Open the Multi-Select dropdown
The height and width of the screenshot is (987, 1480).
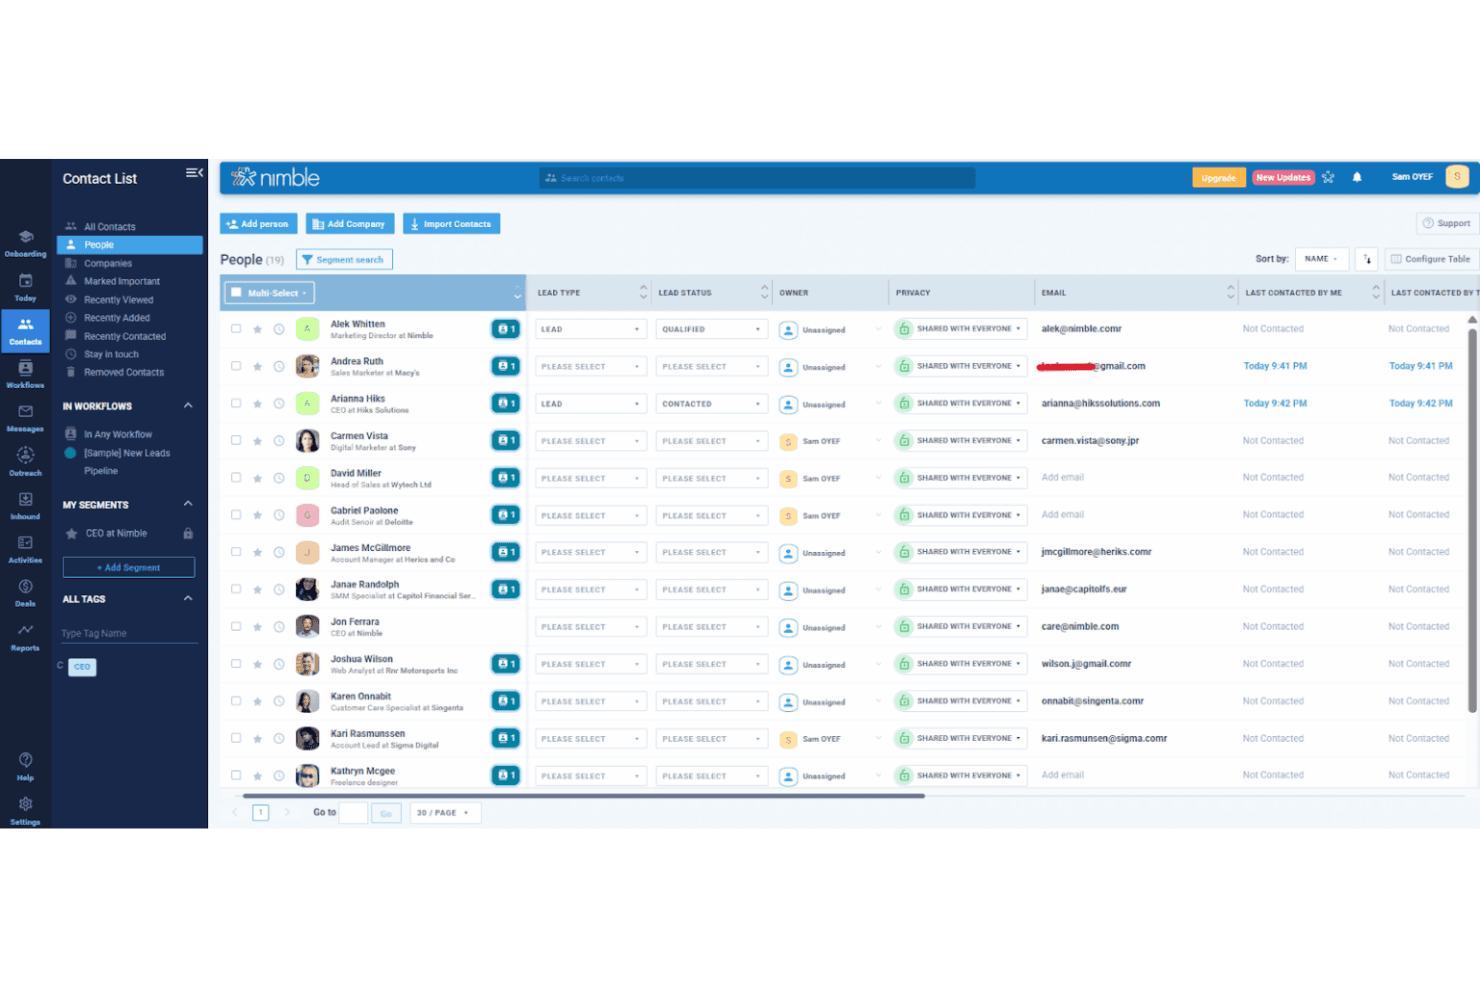tap(269, 293)
